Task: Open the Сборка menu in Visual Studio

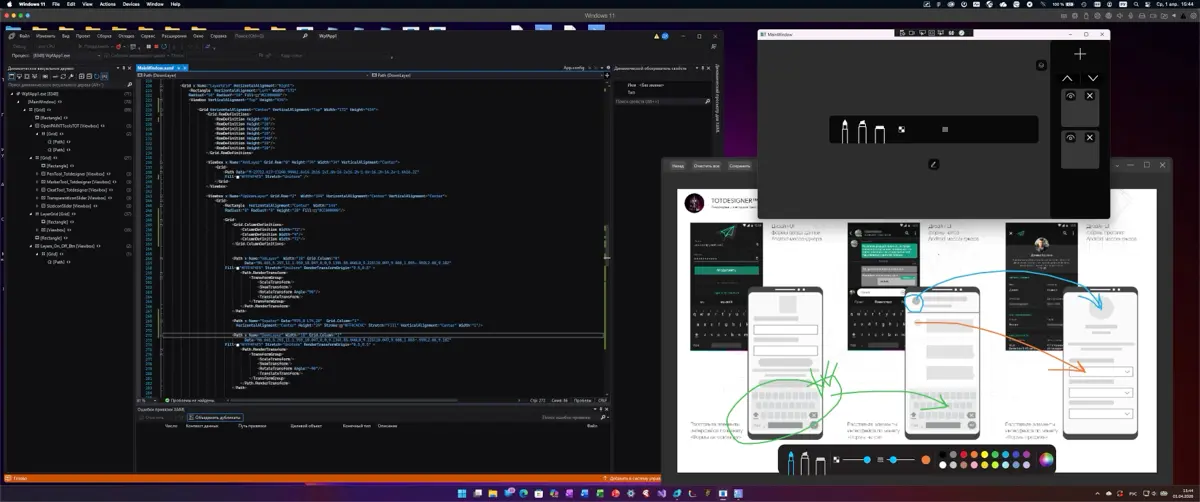Action: (x=104, y=36)
